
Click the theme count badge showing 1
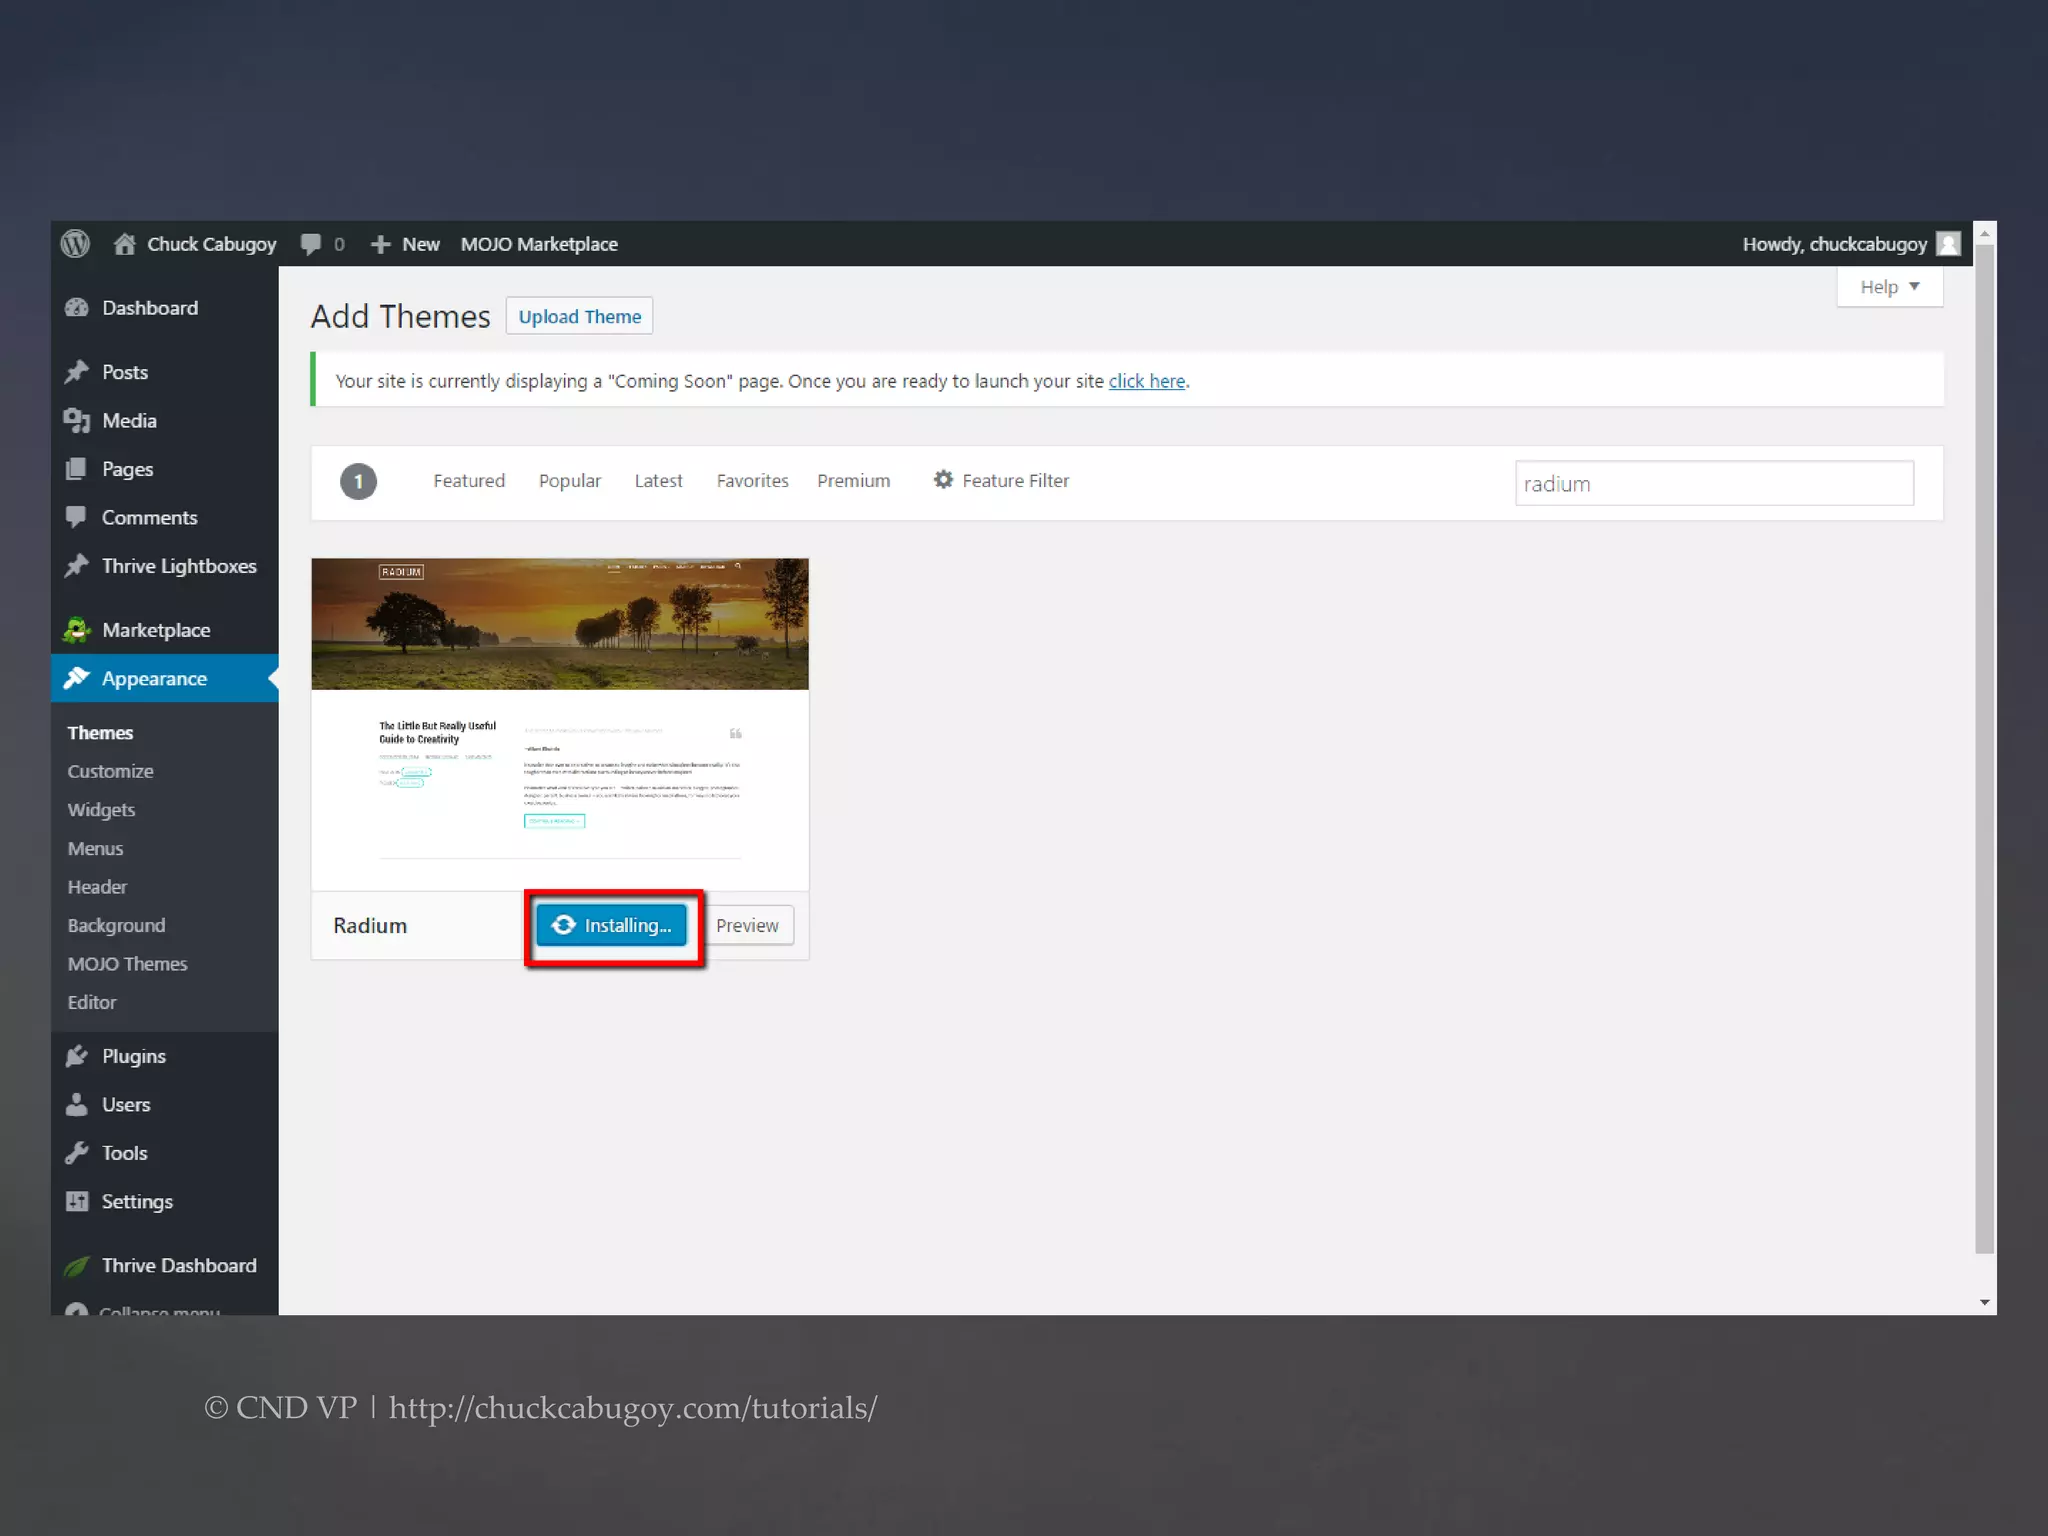point(358,481)
